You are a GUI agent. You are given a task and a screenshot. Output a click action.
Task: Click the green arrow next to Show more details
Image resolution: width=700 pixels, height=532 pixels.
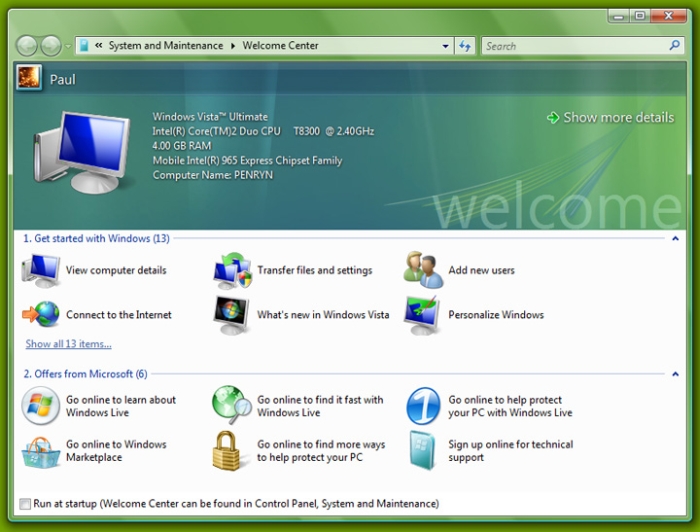coord(553,118)
